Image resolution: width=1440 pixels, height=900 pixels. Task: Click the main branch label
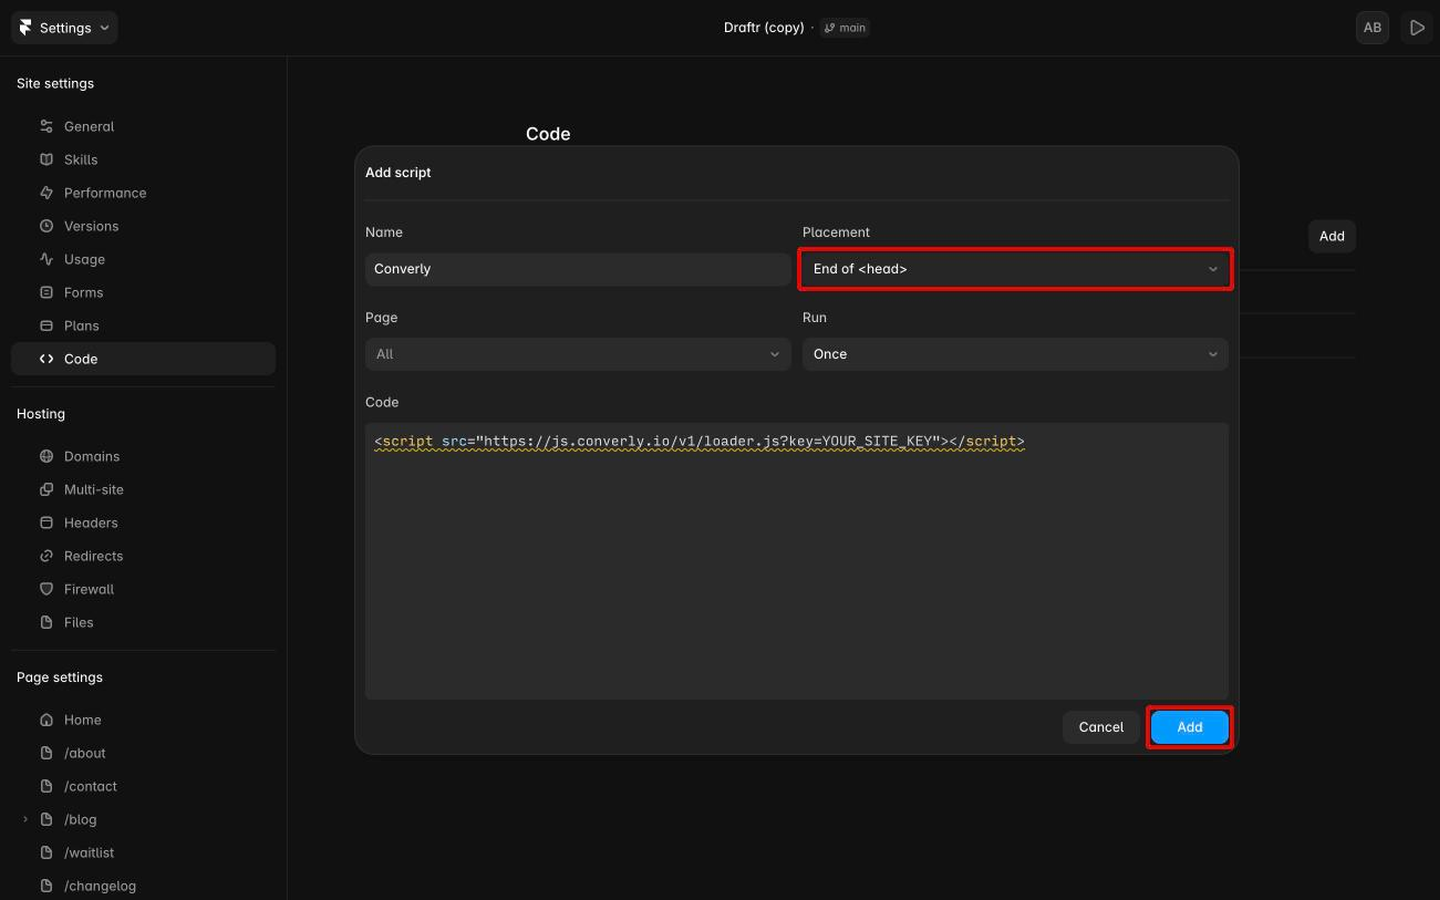tap(845, 28)
